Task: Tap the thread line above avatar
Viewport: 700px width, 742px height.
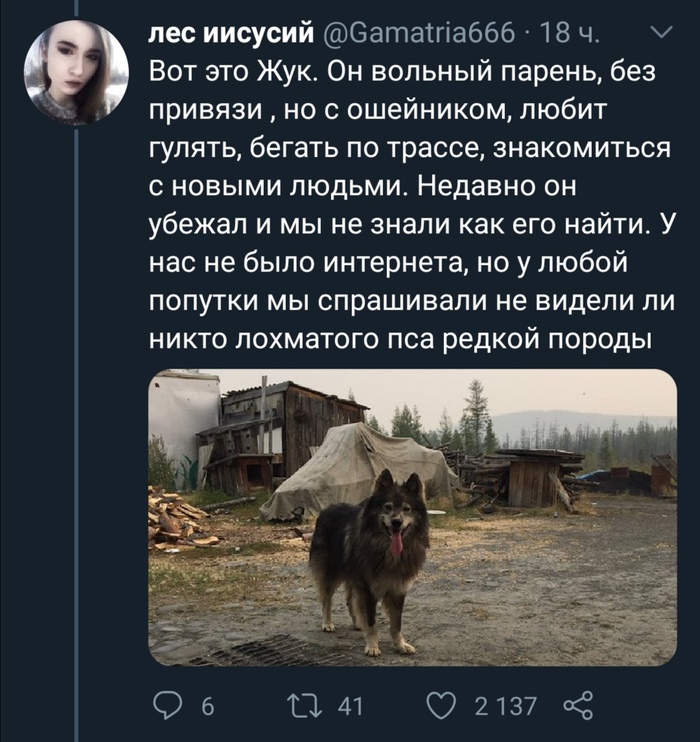Action: click(x=76, y=7)
